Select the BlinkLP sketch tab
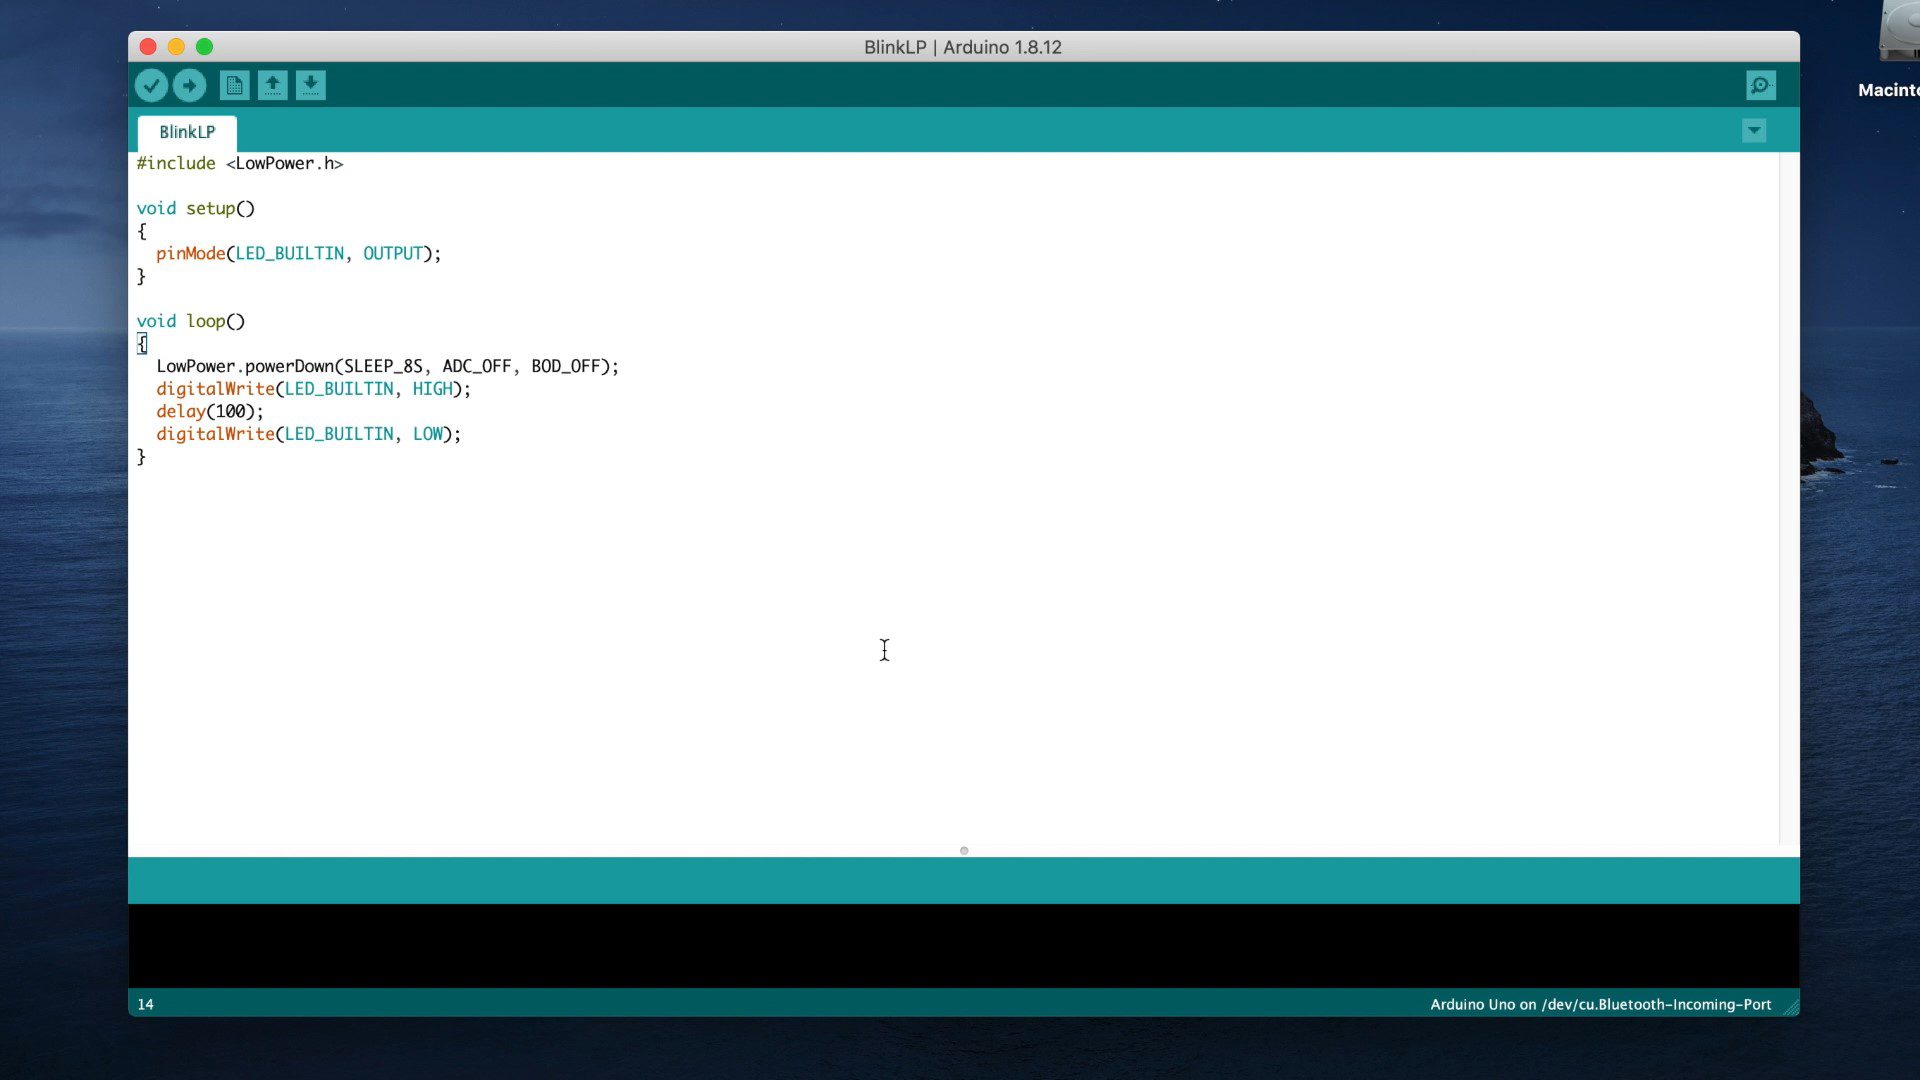 coord(187,132)
